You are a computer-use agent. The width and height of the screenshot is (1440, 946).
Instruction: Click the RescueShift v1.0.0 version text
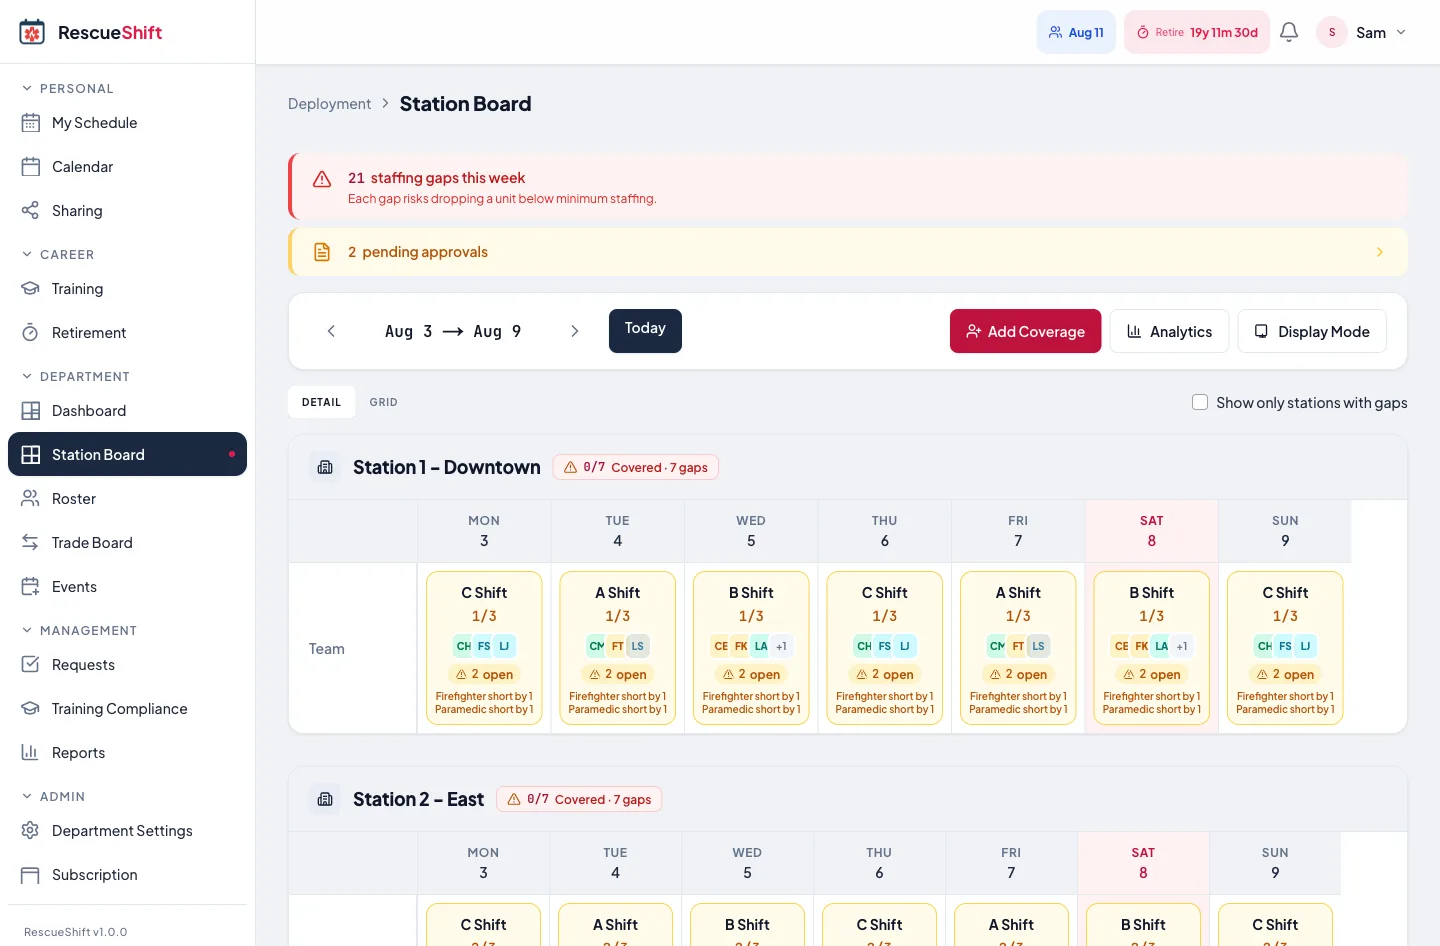pyautogui.click(x=76, y=932)
